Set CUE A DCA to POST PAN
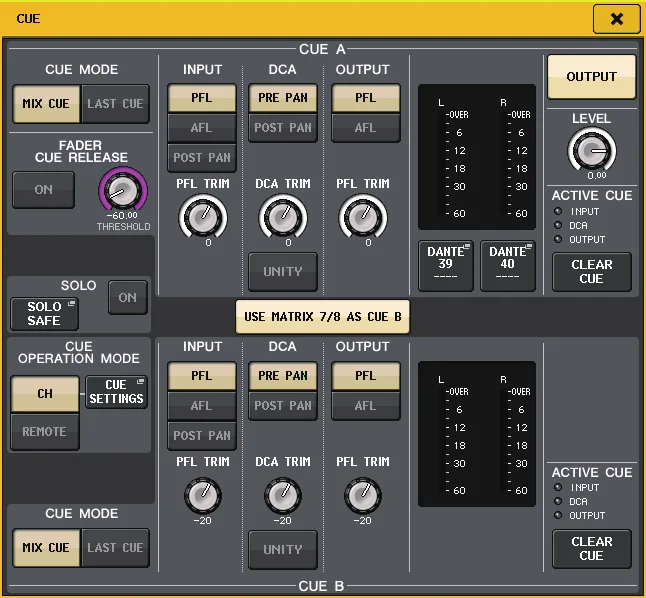This screenshot has width=646, height=598. (283, 128)
